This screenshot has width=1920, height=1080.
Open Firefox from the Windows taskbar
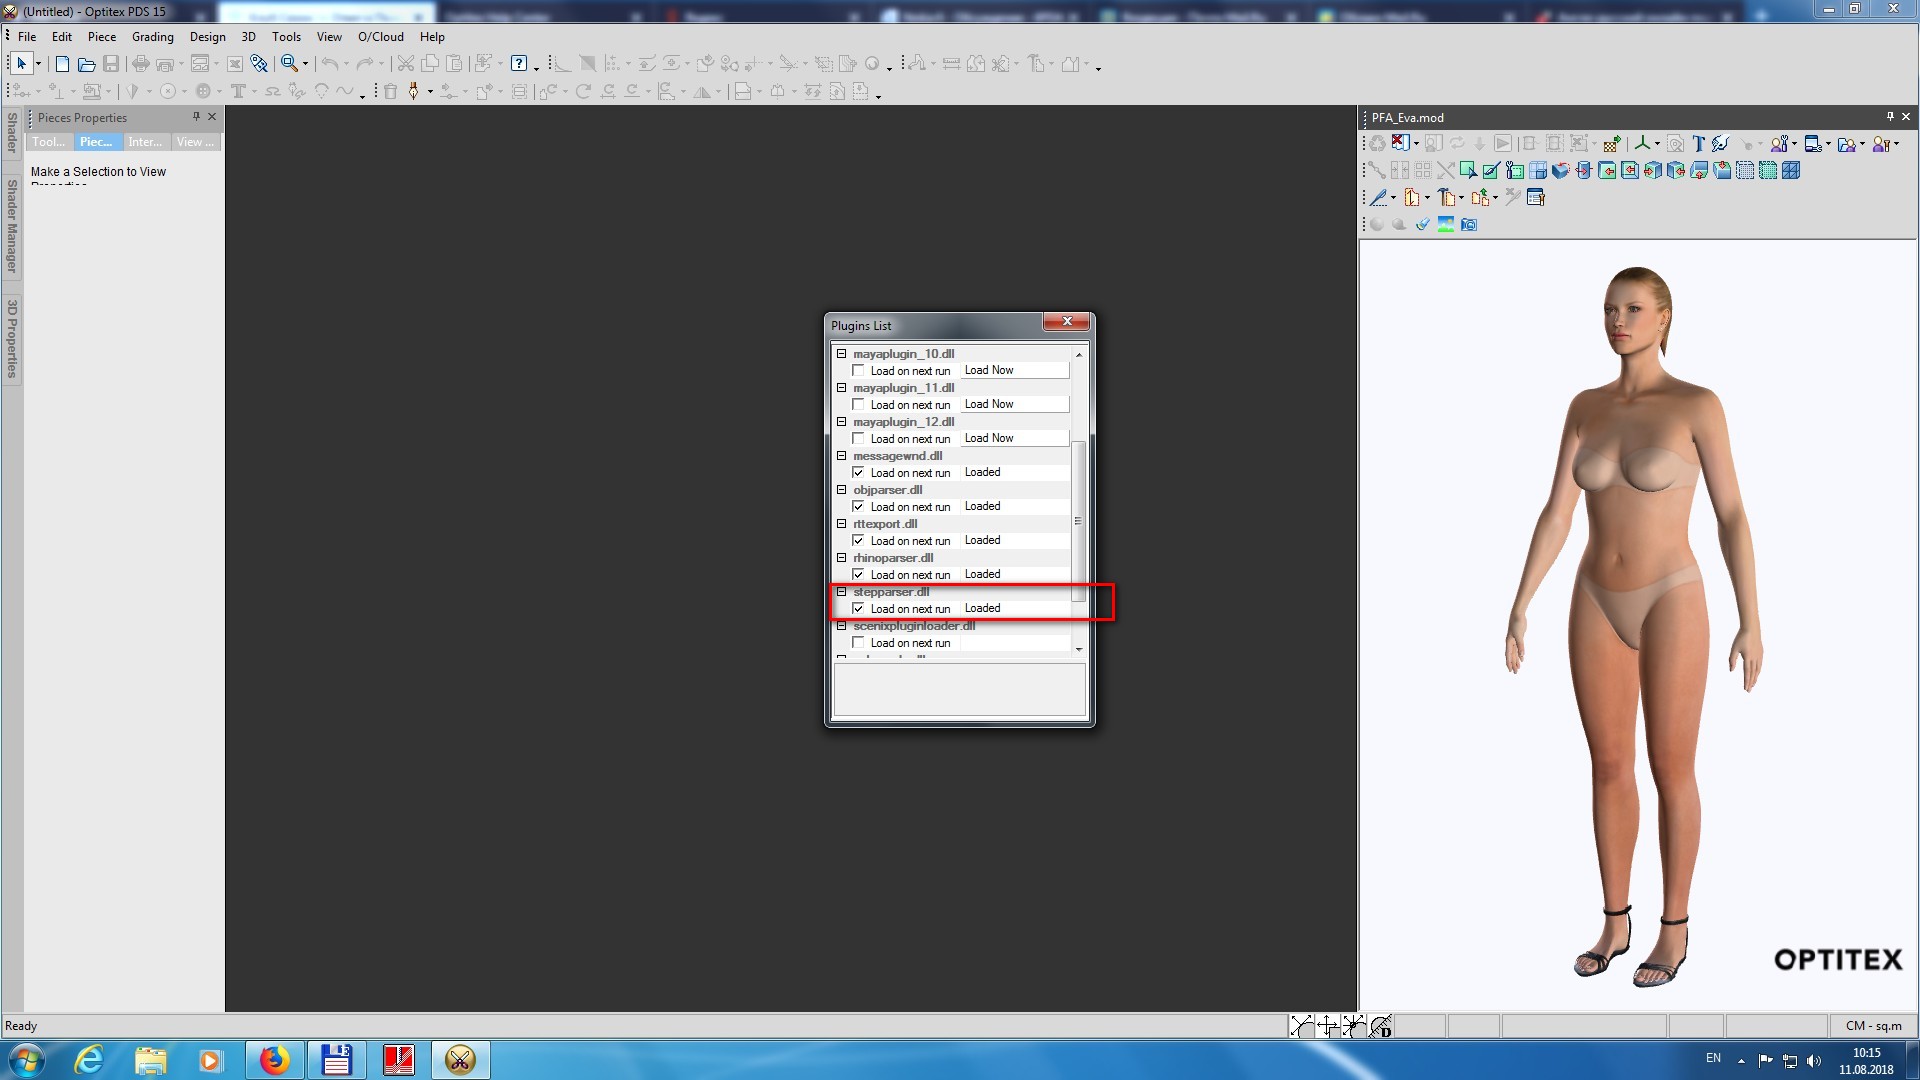(273, 1060)
